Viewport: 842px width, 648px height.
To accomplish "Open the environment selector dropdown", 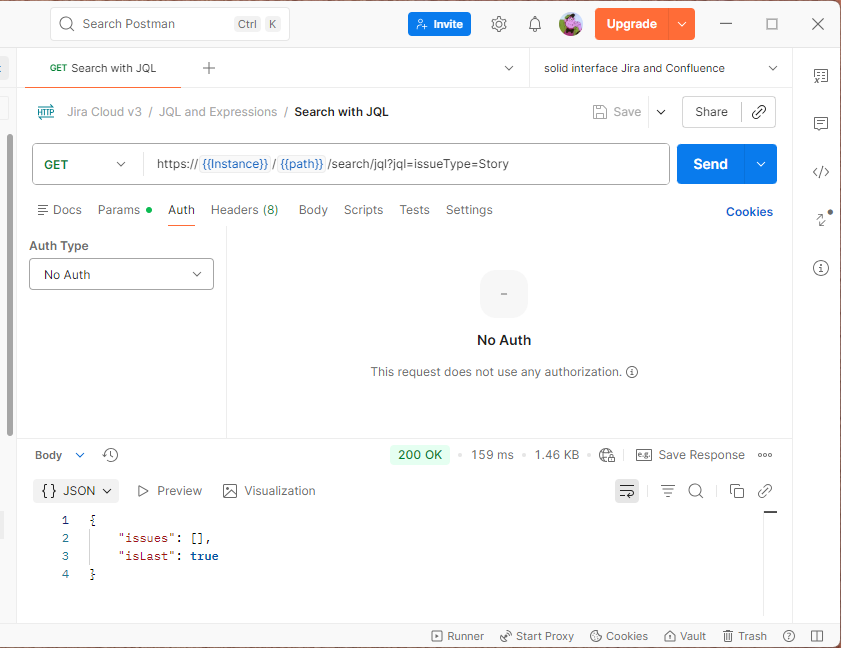I will coord(660,68).
